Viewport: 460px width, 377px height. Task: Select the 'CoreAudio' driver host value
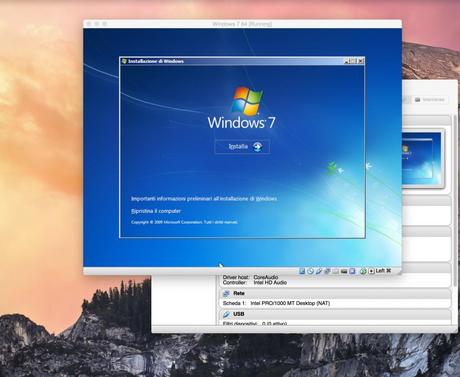point(266,277)
